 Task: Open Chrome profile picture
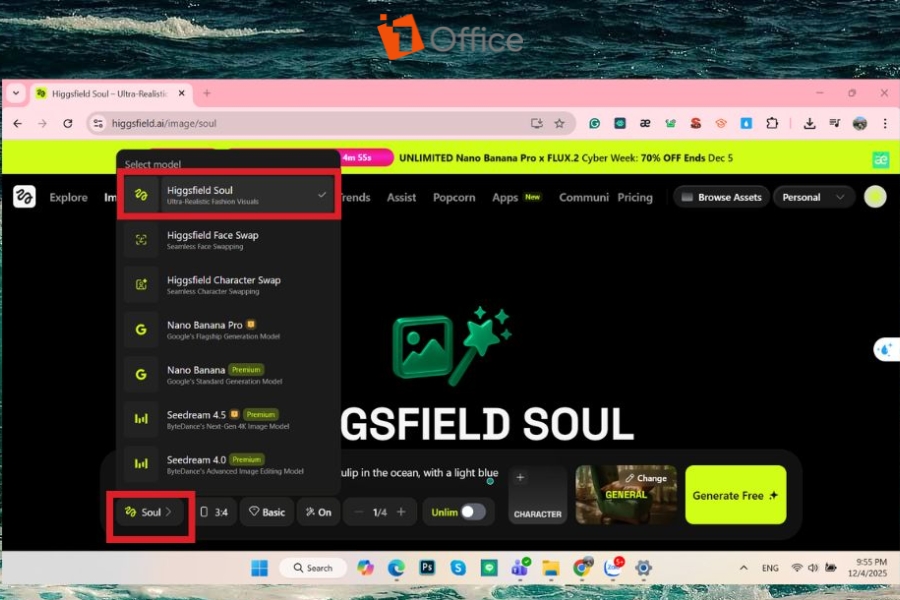[860, 123]
